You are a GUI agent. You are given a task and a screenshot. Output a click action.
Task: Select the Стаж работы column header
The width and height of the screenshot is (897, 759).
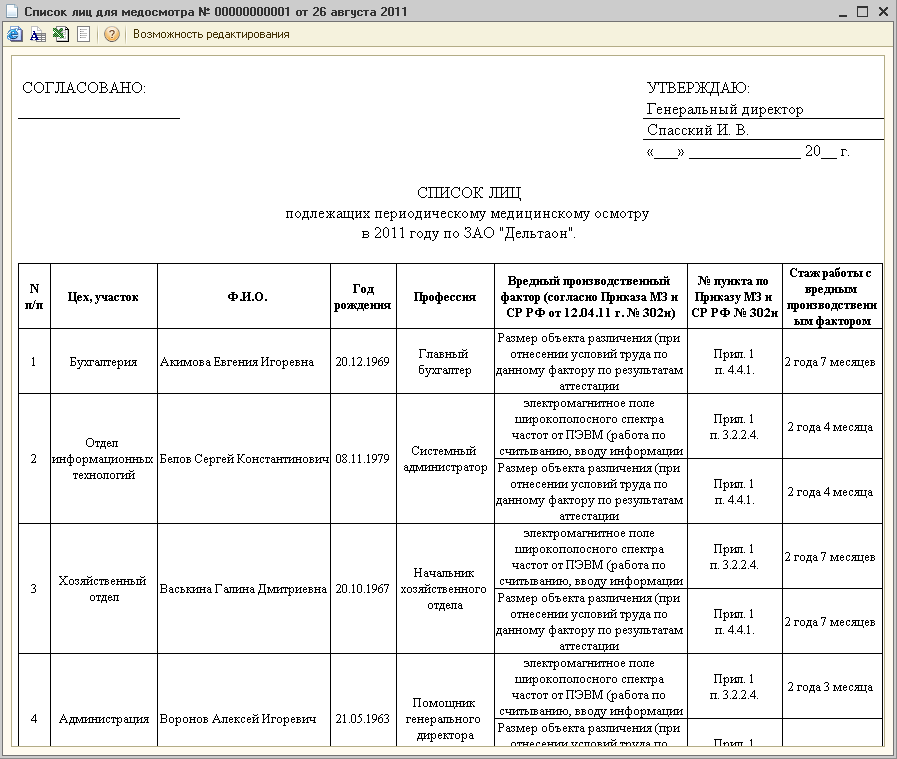click(x=832, y=296)
